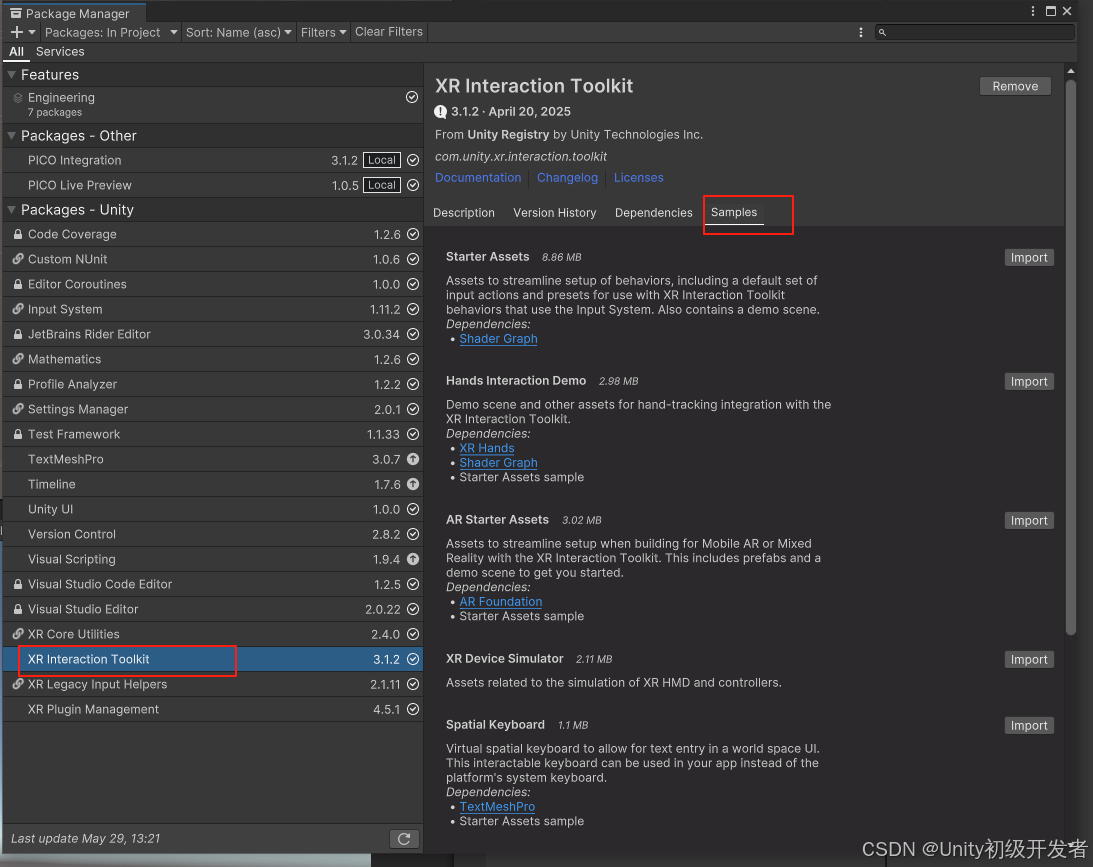The width and height of the screenshot is (1093, 867).
Task: Open the Licenses link
Action: tap(639, 178)
